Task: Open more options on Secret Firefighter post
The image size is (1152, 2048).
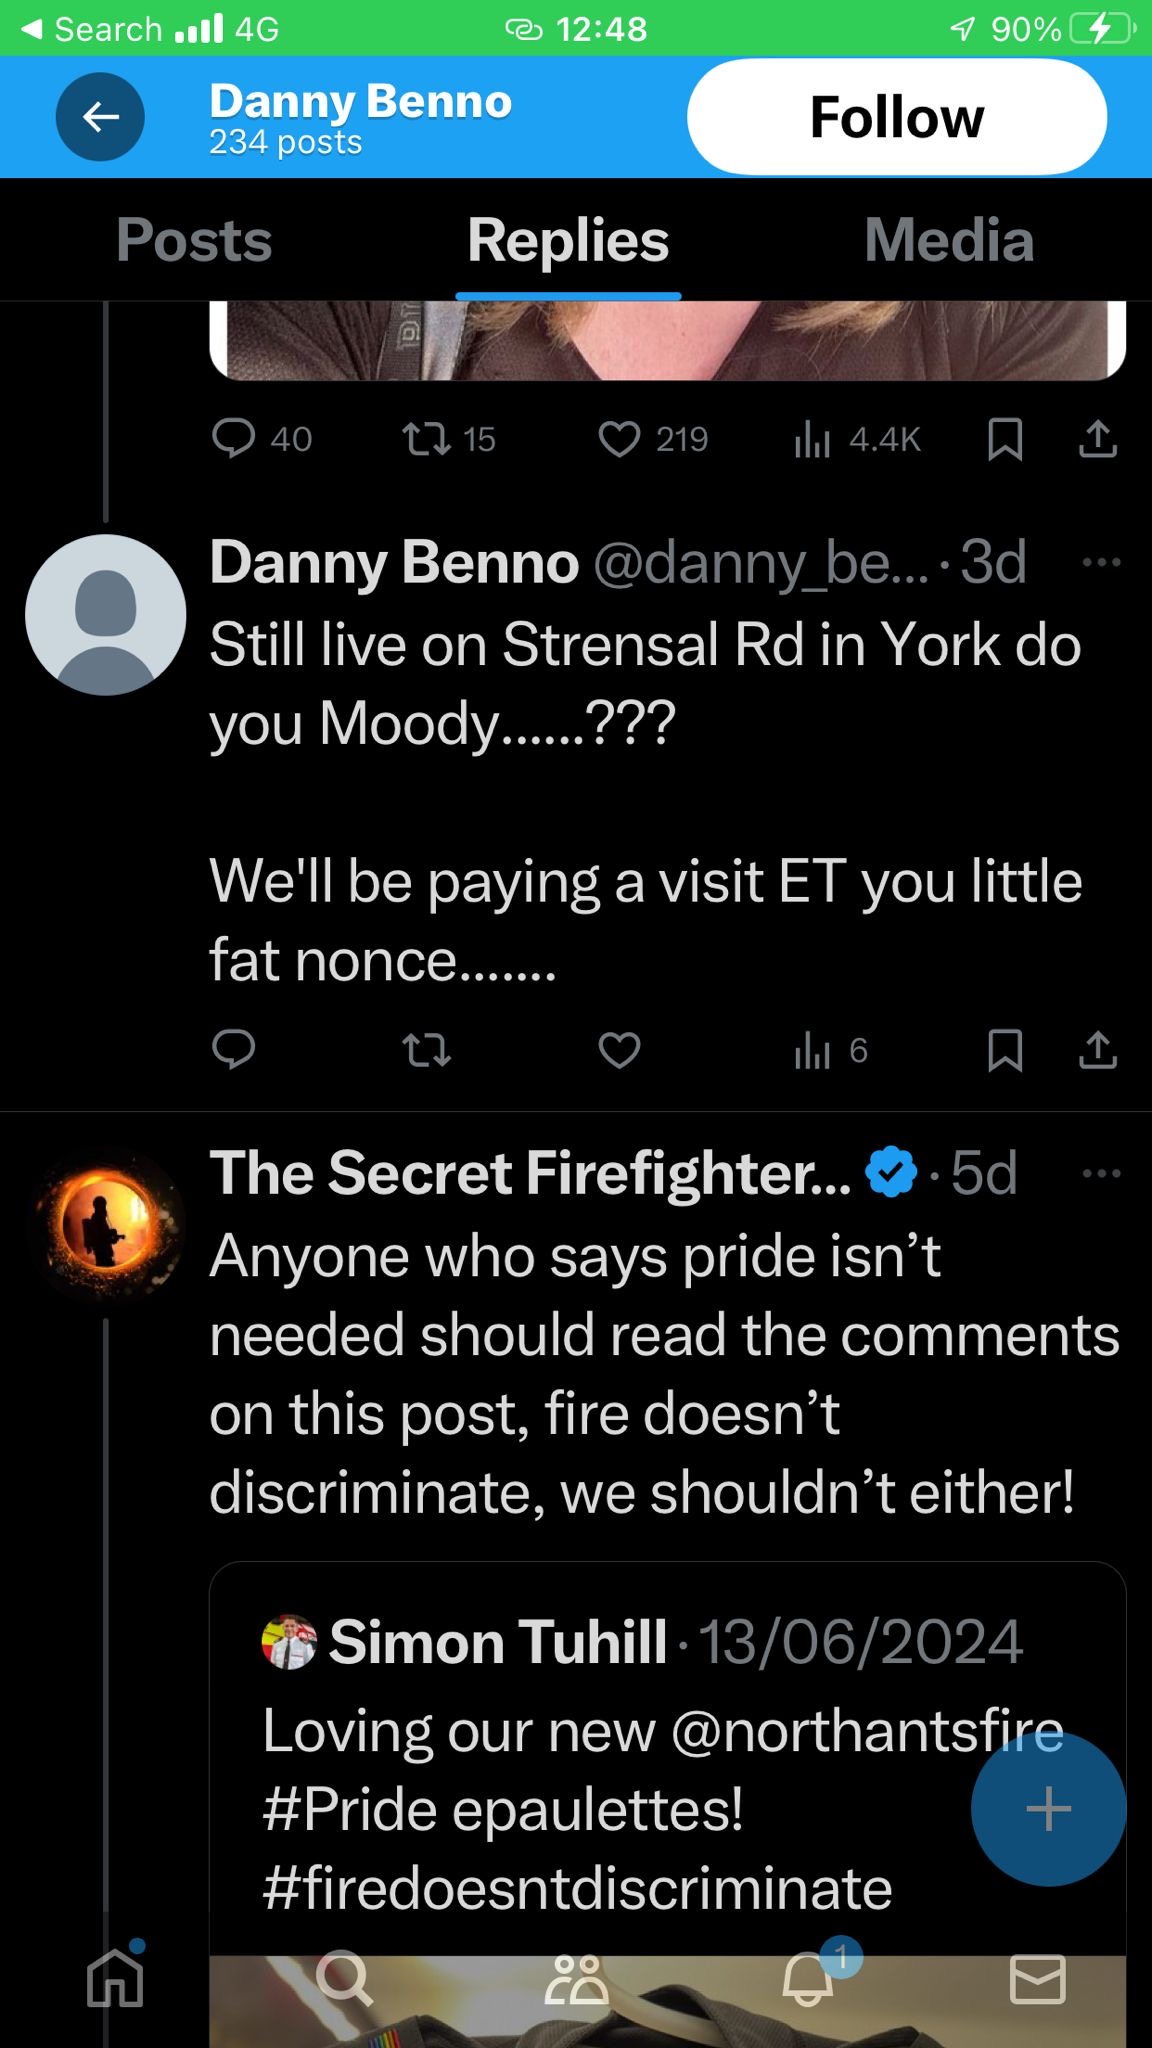Action: [1101, 1173]
